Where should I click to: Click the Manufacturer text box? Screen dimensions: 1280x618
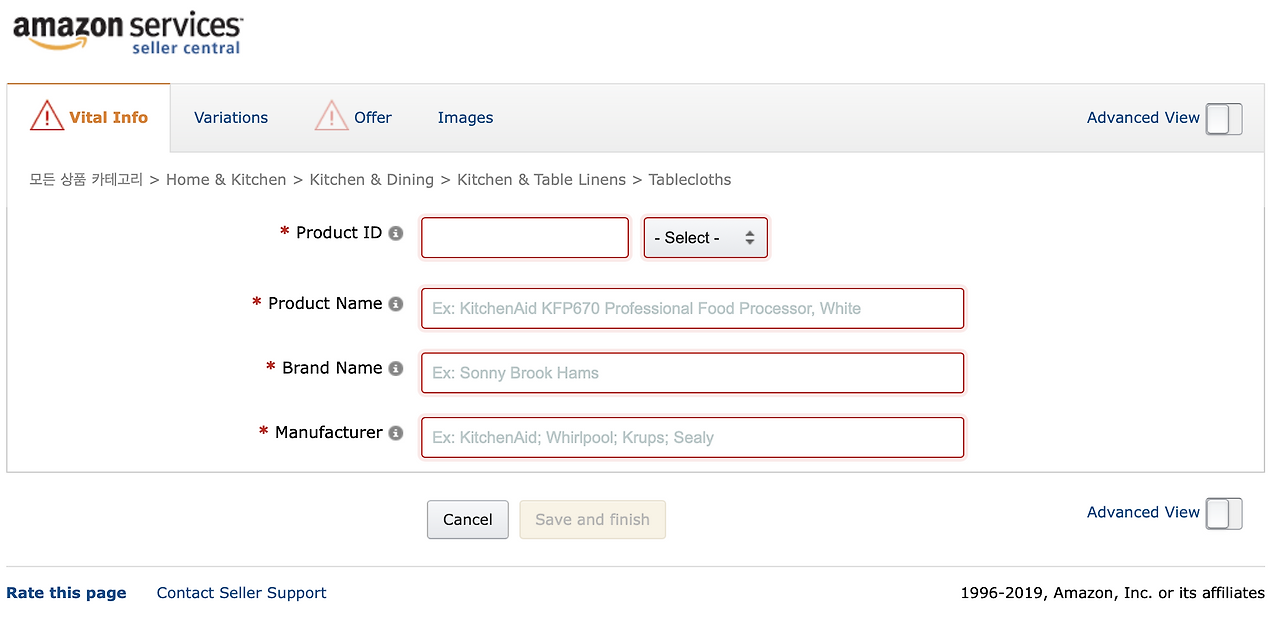(692, 437)
